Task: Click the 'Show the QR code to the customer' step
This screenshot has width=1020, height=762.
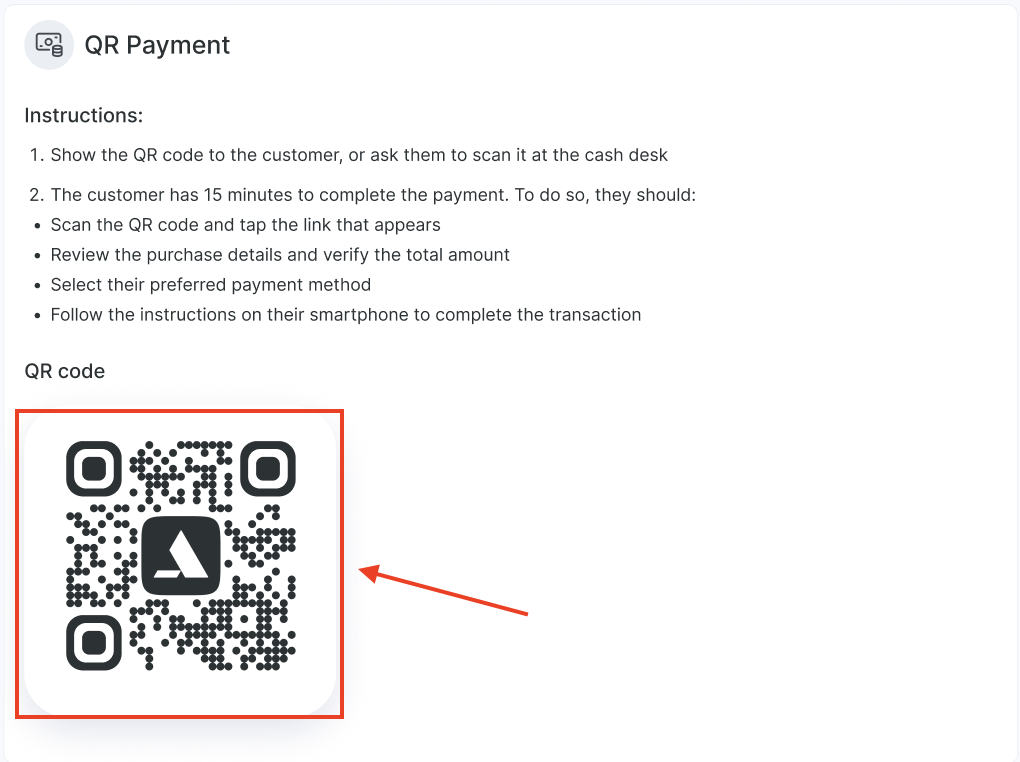Action: tap(359, 155)
